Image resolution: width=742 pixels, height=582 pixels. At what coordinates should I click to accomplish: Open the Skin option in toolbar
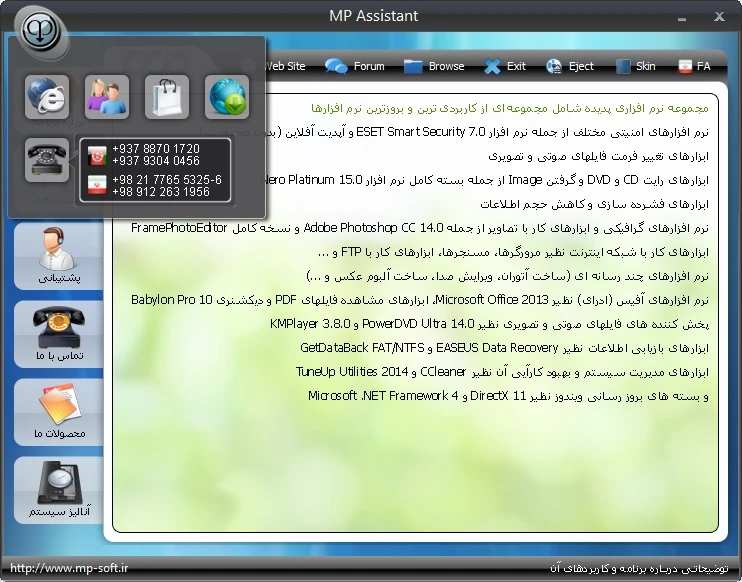[636, 66]
